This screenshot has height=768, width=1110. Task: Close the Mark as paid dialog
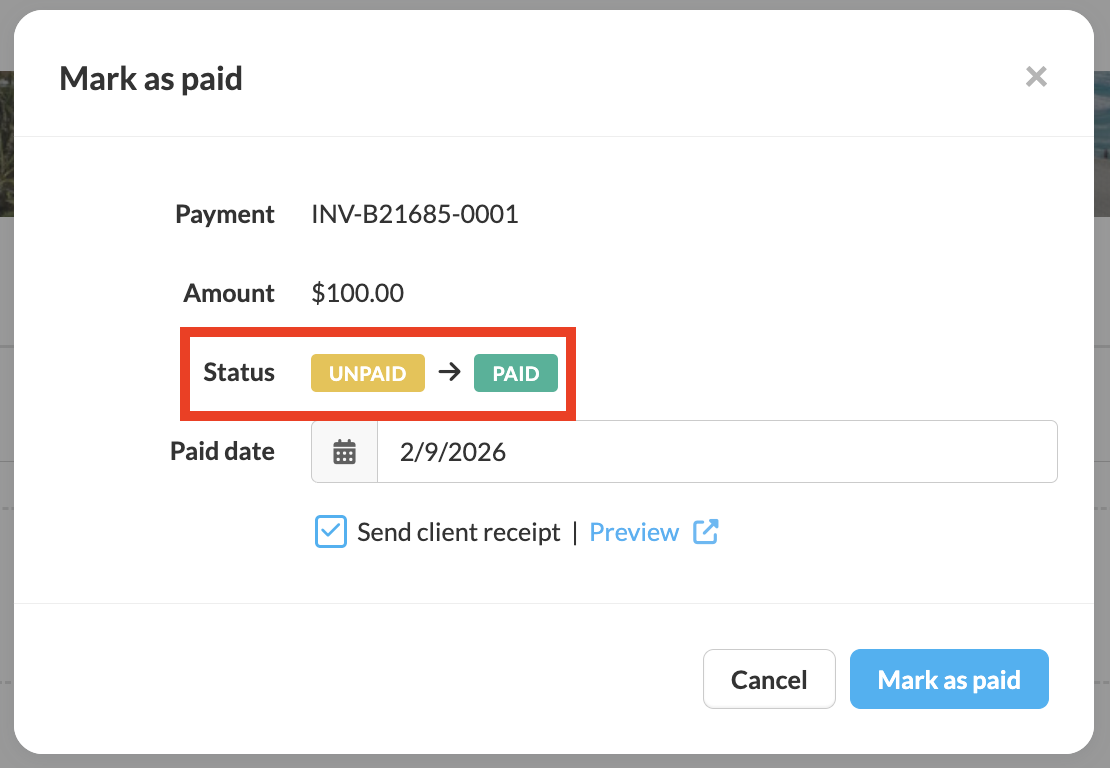(1036, 77)
